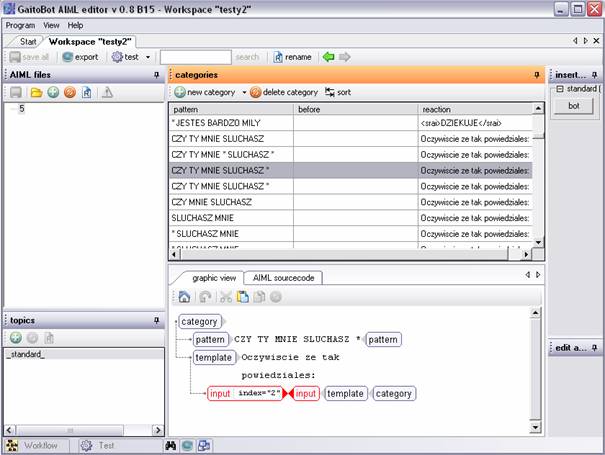Open the View menu
The height and width of the screenshot is (455, 605).
(x=51, y=25)
